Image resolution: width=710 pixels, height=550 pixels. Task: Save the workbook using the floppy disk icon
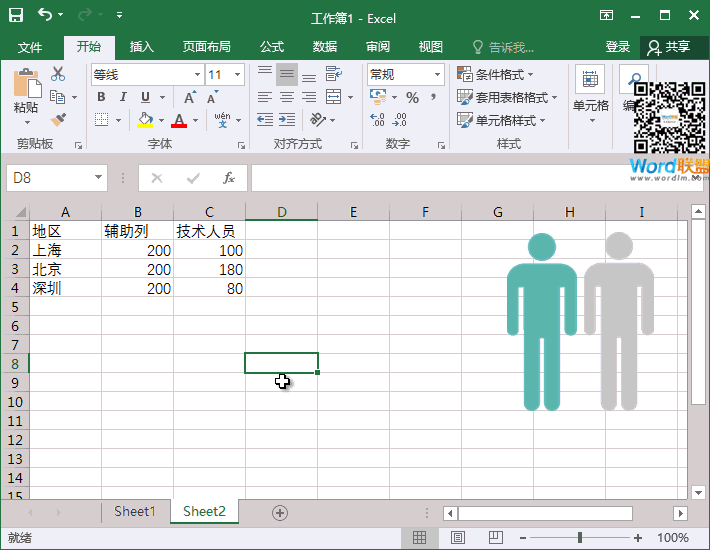pyautogui.click(x=16, y=15)
